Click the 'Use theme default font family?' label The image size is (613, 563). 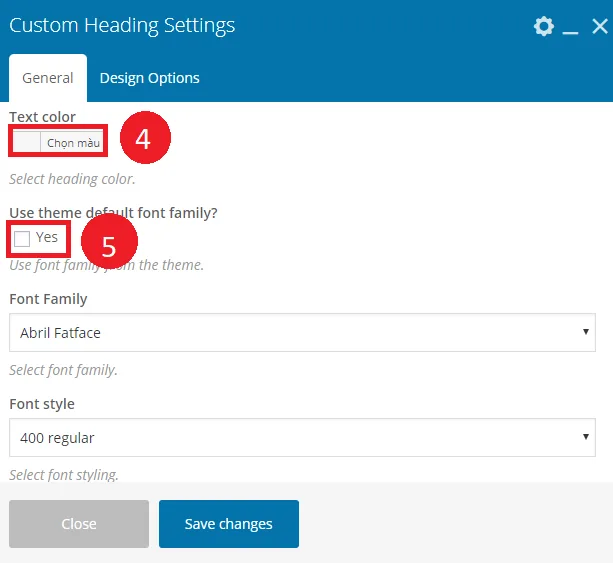point(113,213)
